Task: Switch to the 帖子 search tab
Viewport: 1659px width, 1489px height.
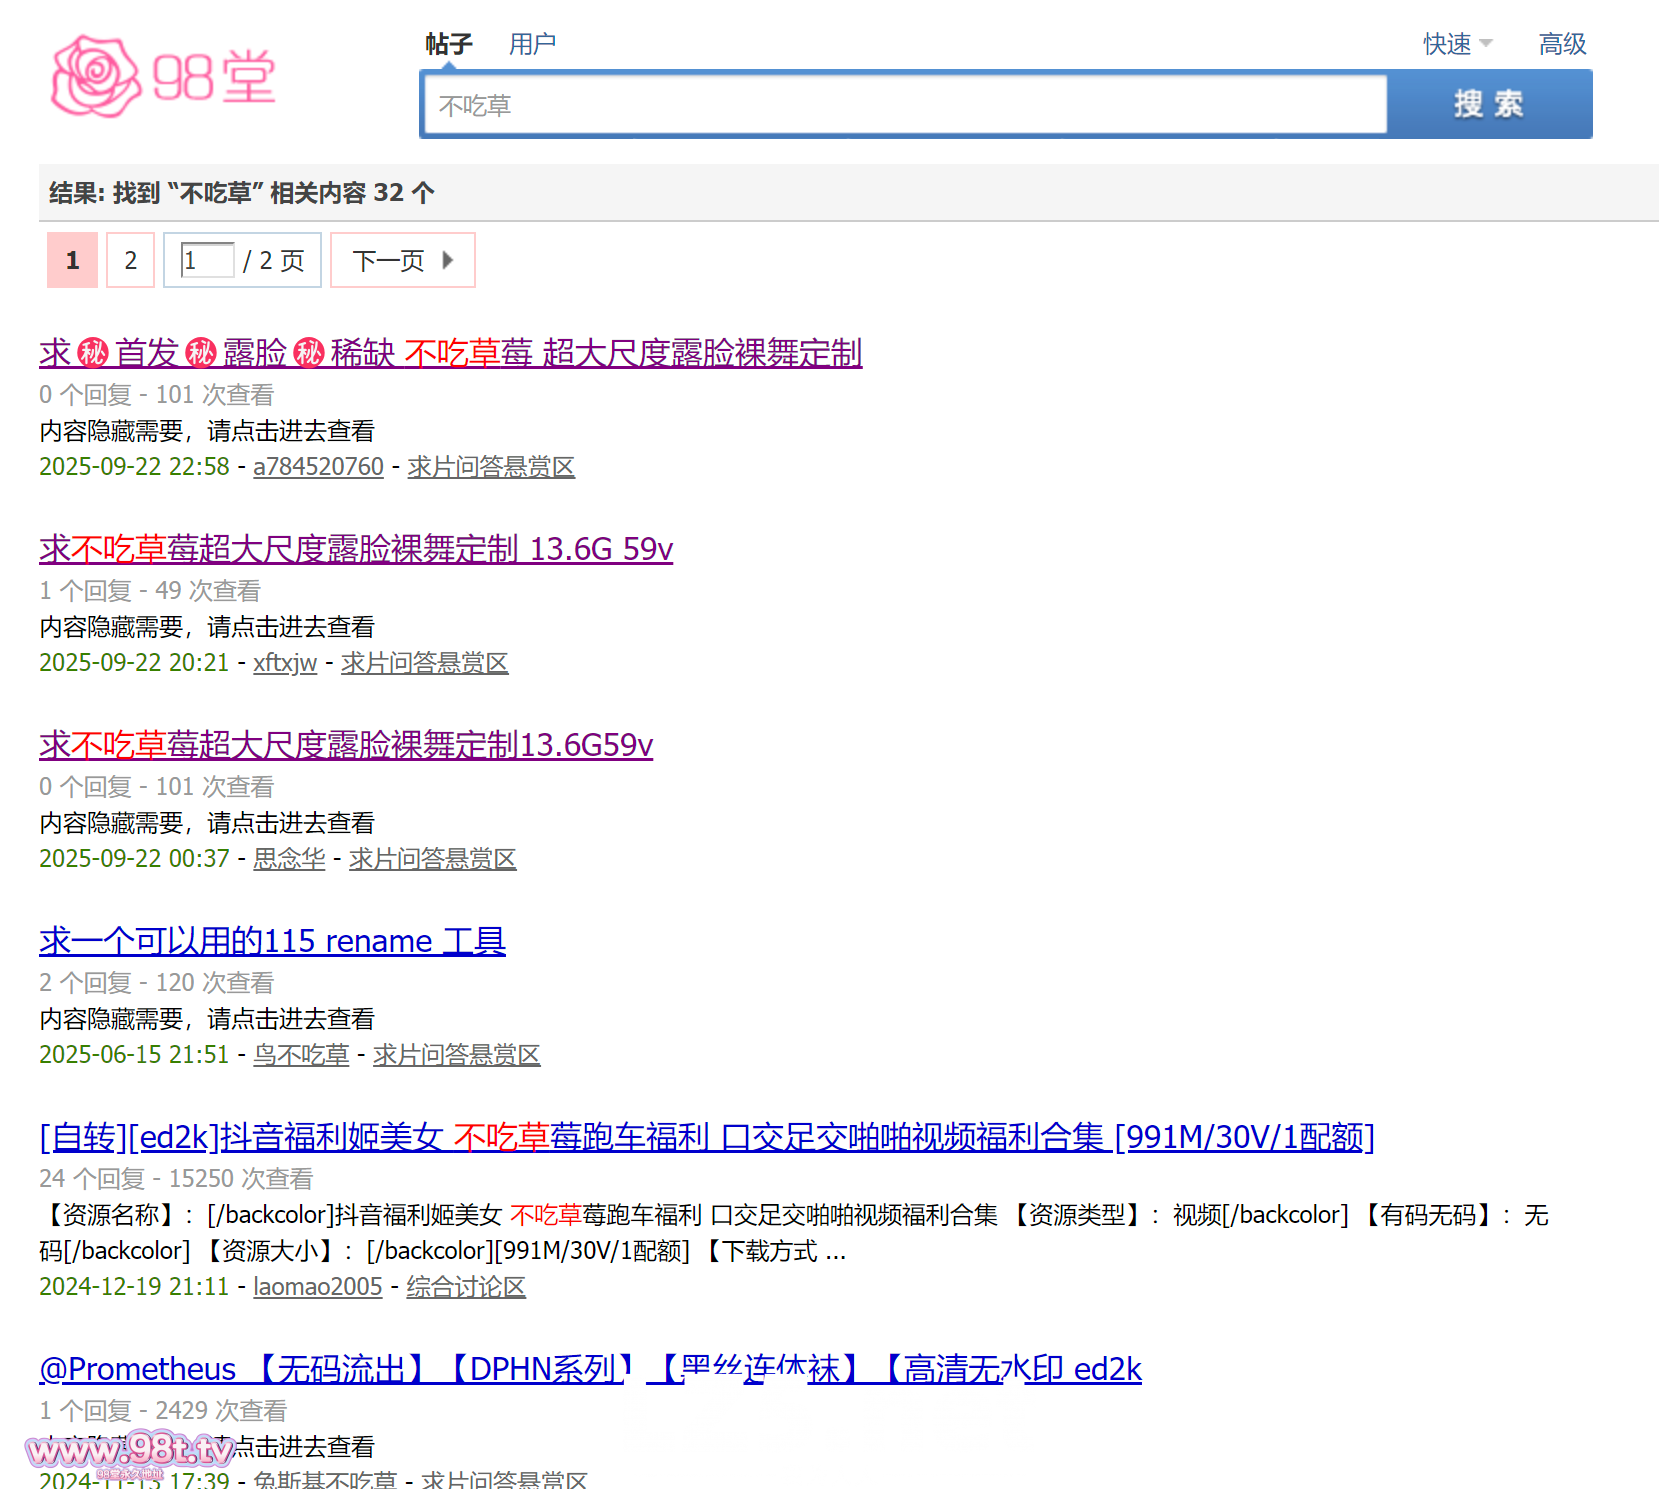Action: pyautogui.click(x=448, y=44)
